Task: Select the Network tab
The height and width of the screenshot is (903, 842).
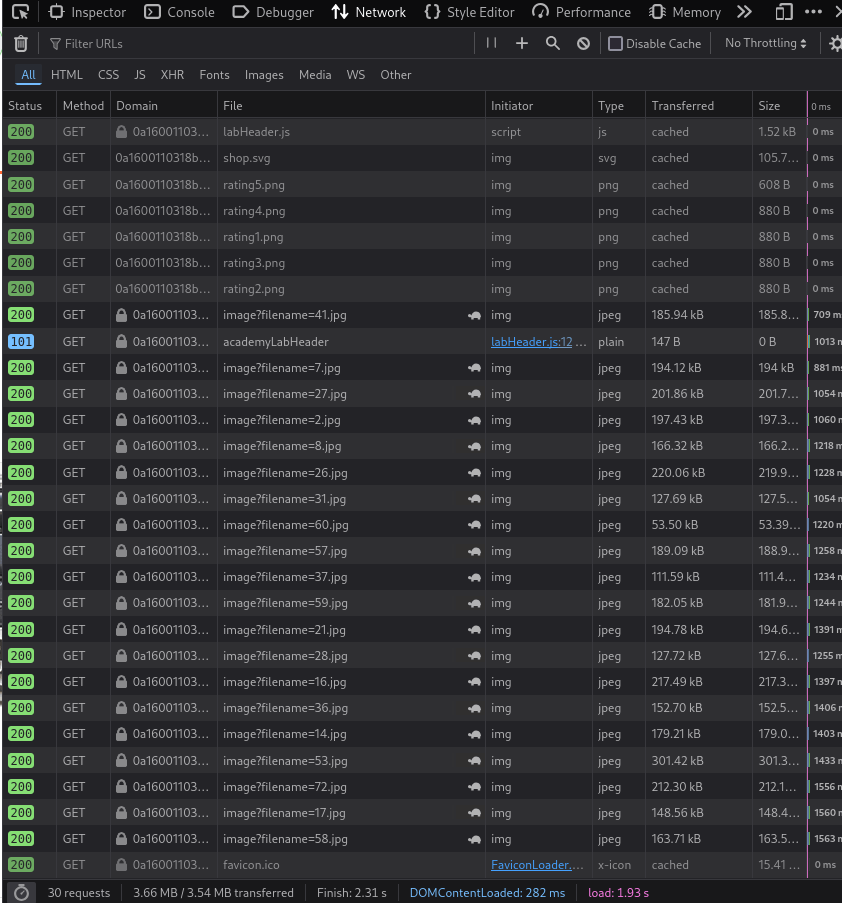Action: (x=369, y=12)
